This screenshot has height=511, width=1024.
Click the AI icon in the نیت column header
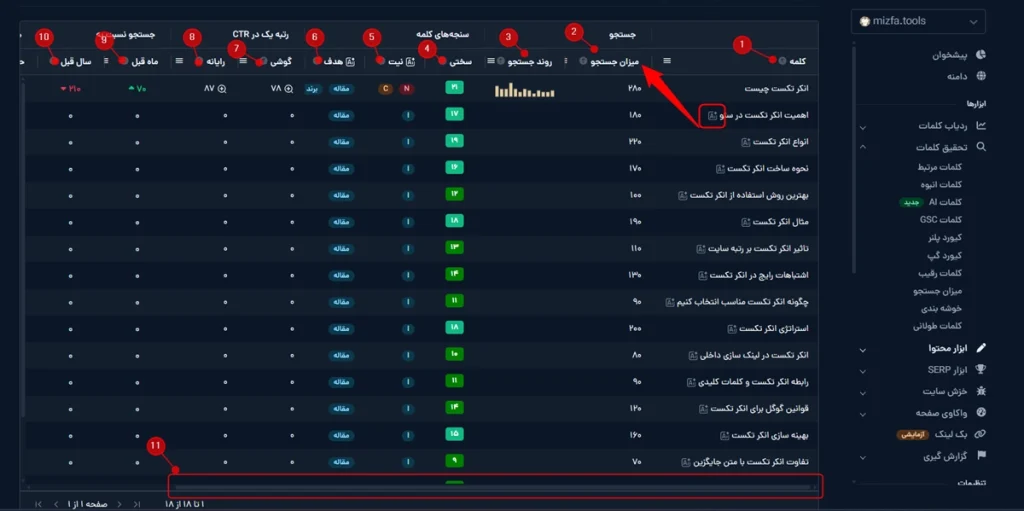[411, 61]
